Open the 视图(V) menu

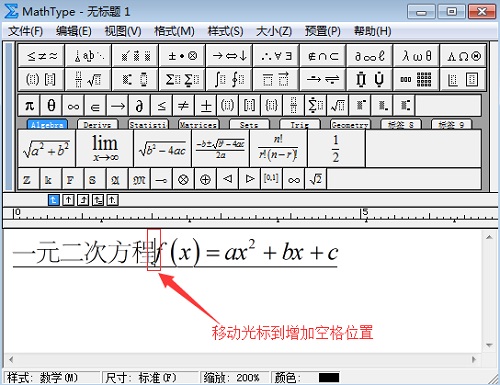pos(123,31)
